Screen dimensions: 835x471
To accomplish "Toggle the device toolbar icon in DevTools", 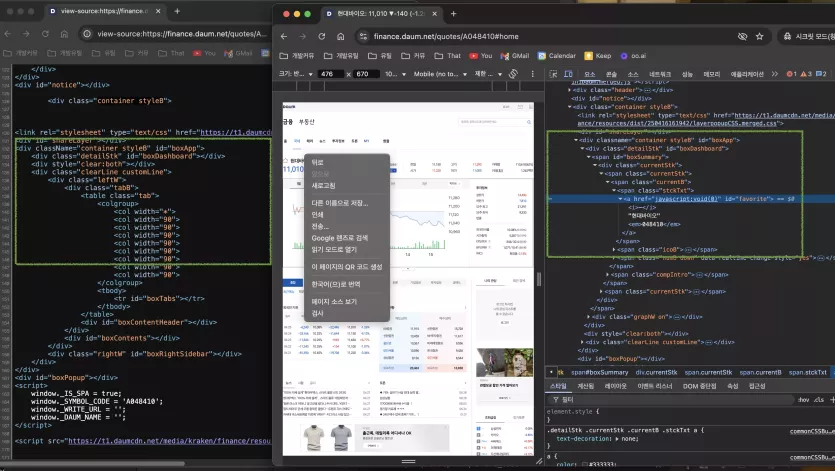I will (x=568, y=74).
